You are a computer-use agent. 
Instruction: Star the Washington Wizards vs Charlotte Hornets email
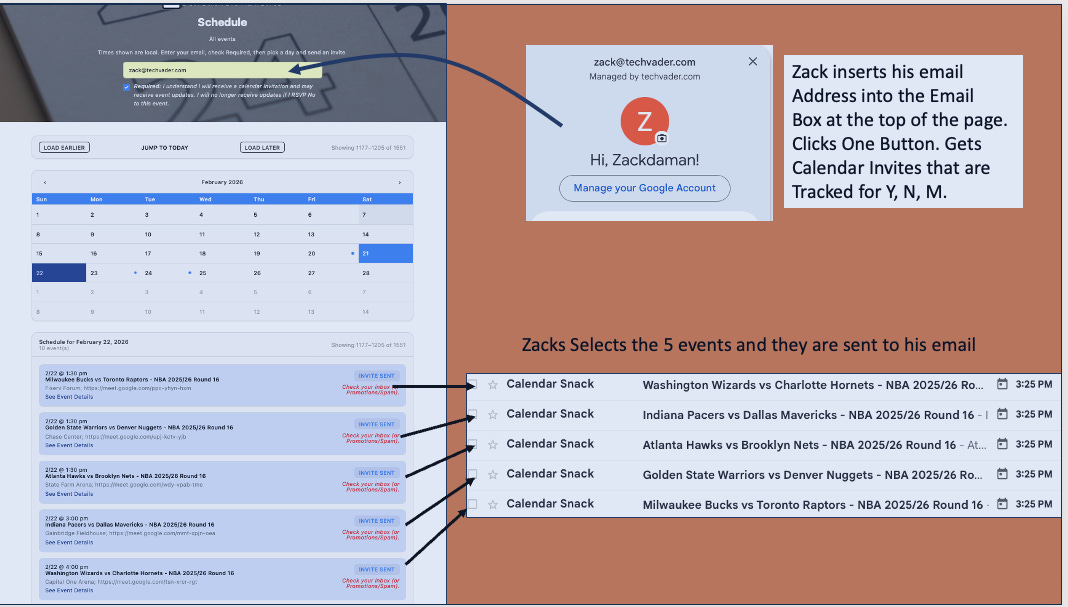[492, 385]
